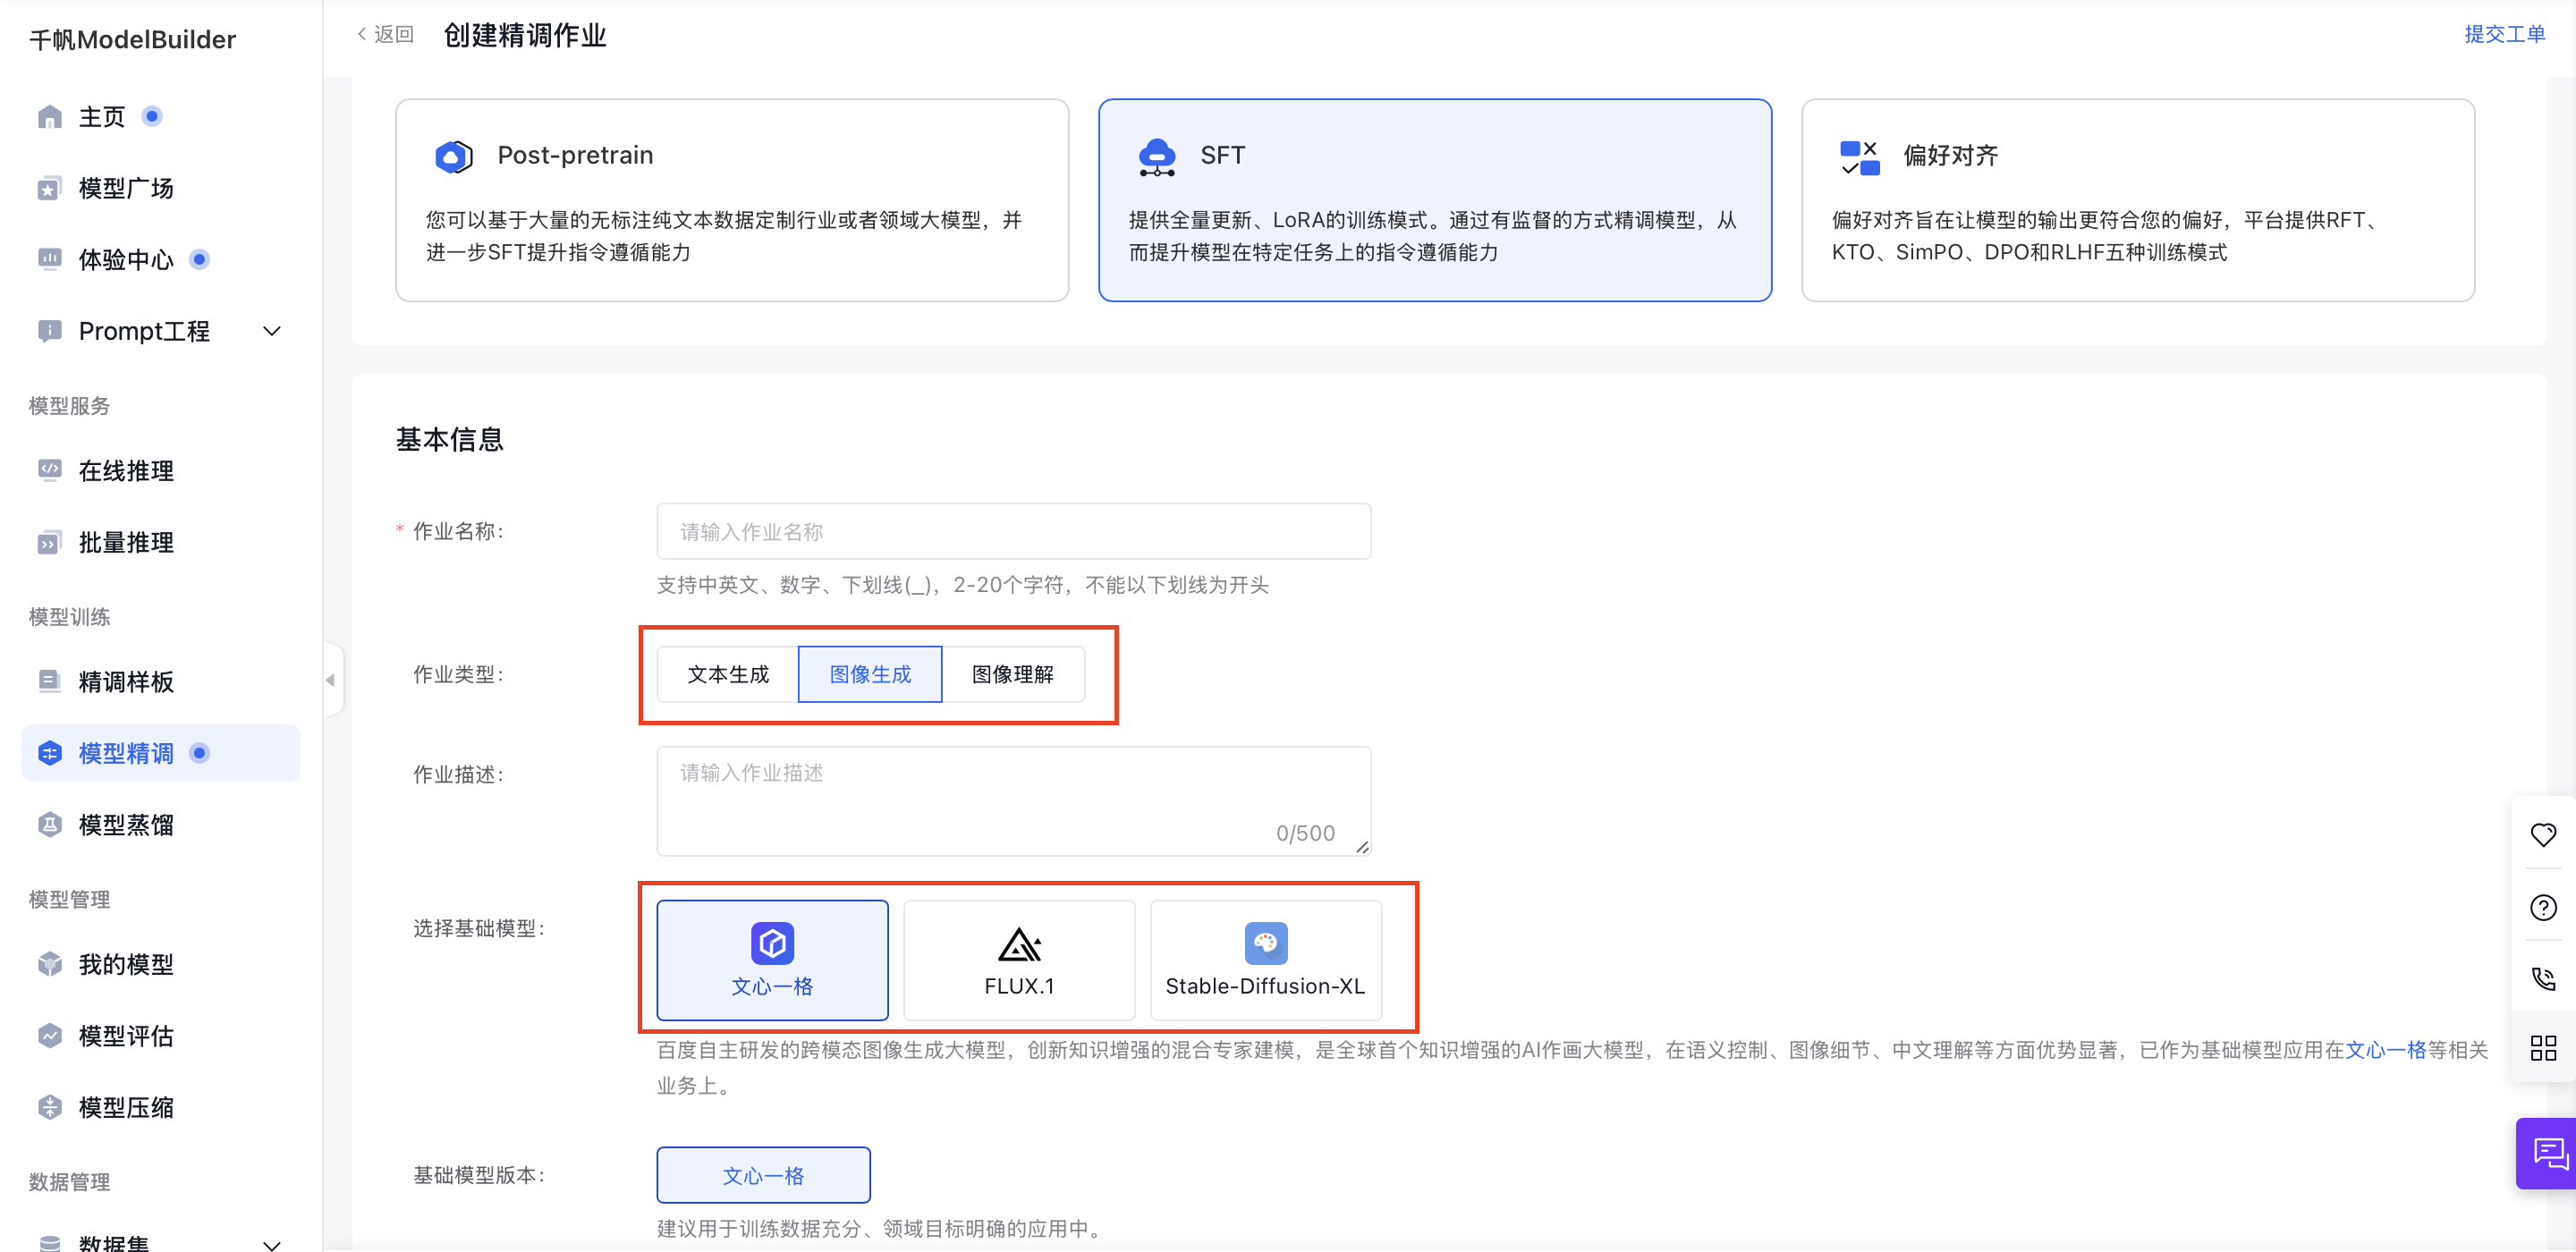
Task: Click the 作业描述 text area
Action: (1013, 801)
